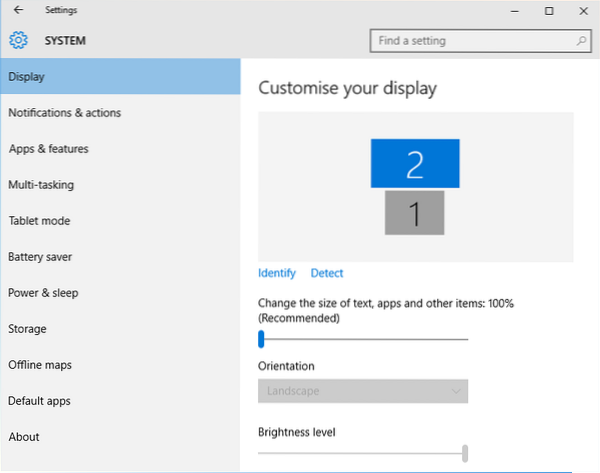Select monitor 1 in display layout
The image size is (600, 473).
(x=415, y=211)
